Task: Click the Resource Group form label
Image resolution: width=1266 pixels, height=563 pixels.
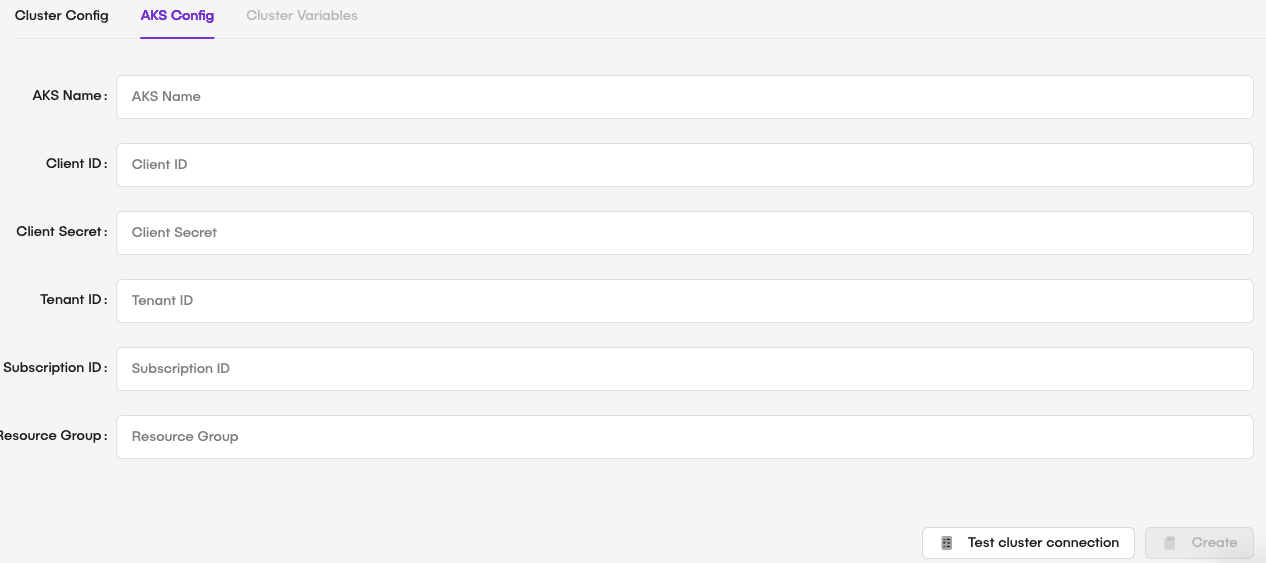Action: (50, 436)
